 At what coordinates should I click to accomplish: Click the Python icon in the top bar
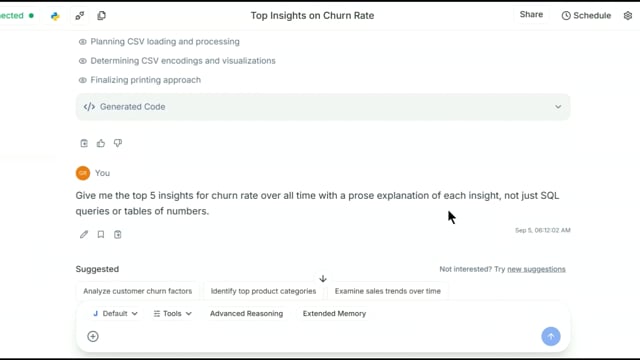55,16
